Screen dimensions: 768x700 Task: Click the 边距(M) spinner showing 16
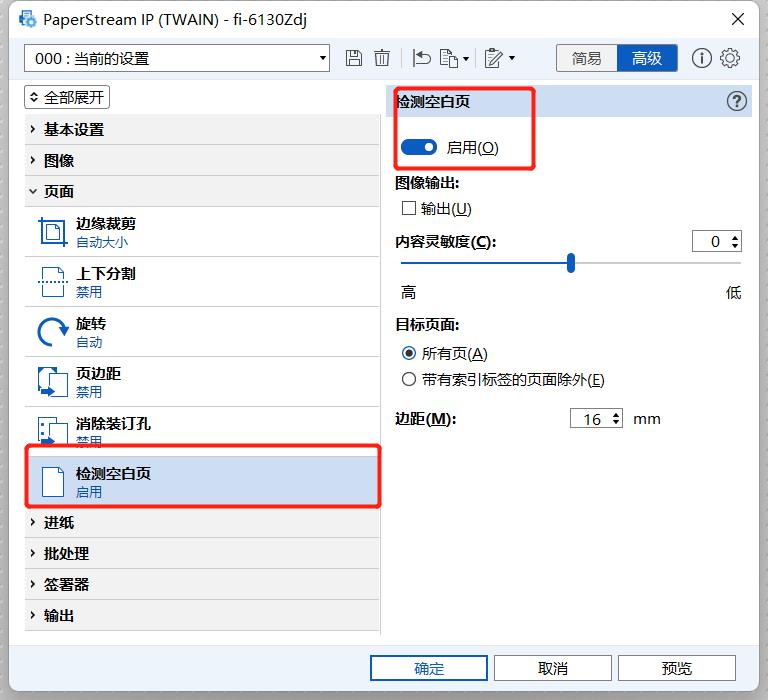click(596, 419)
